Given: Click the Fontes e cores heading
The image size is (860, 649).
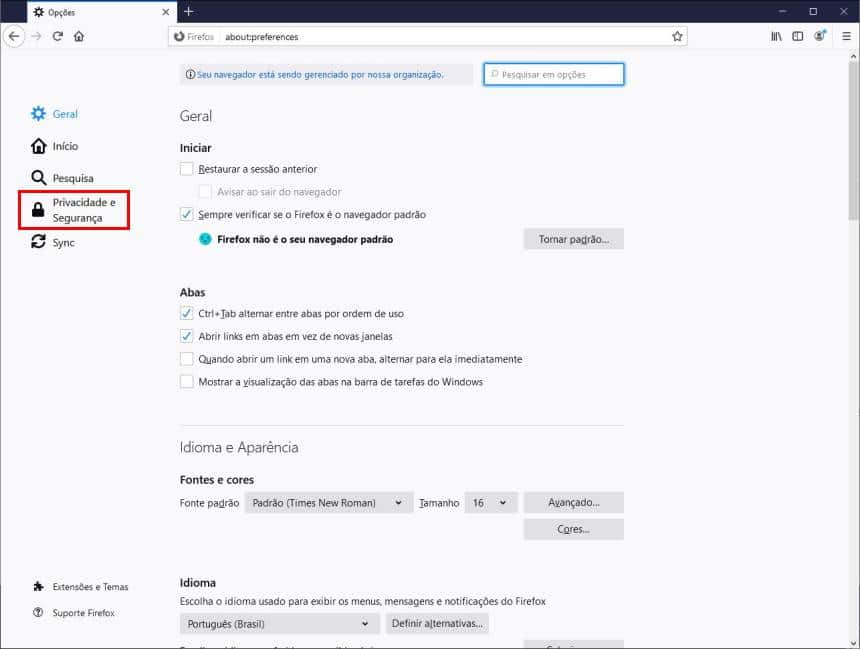Looking at the screenshot, I should point(217,479).
